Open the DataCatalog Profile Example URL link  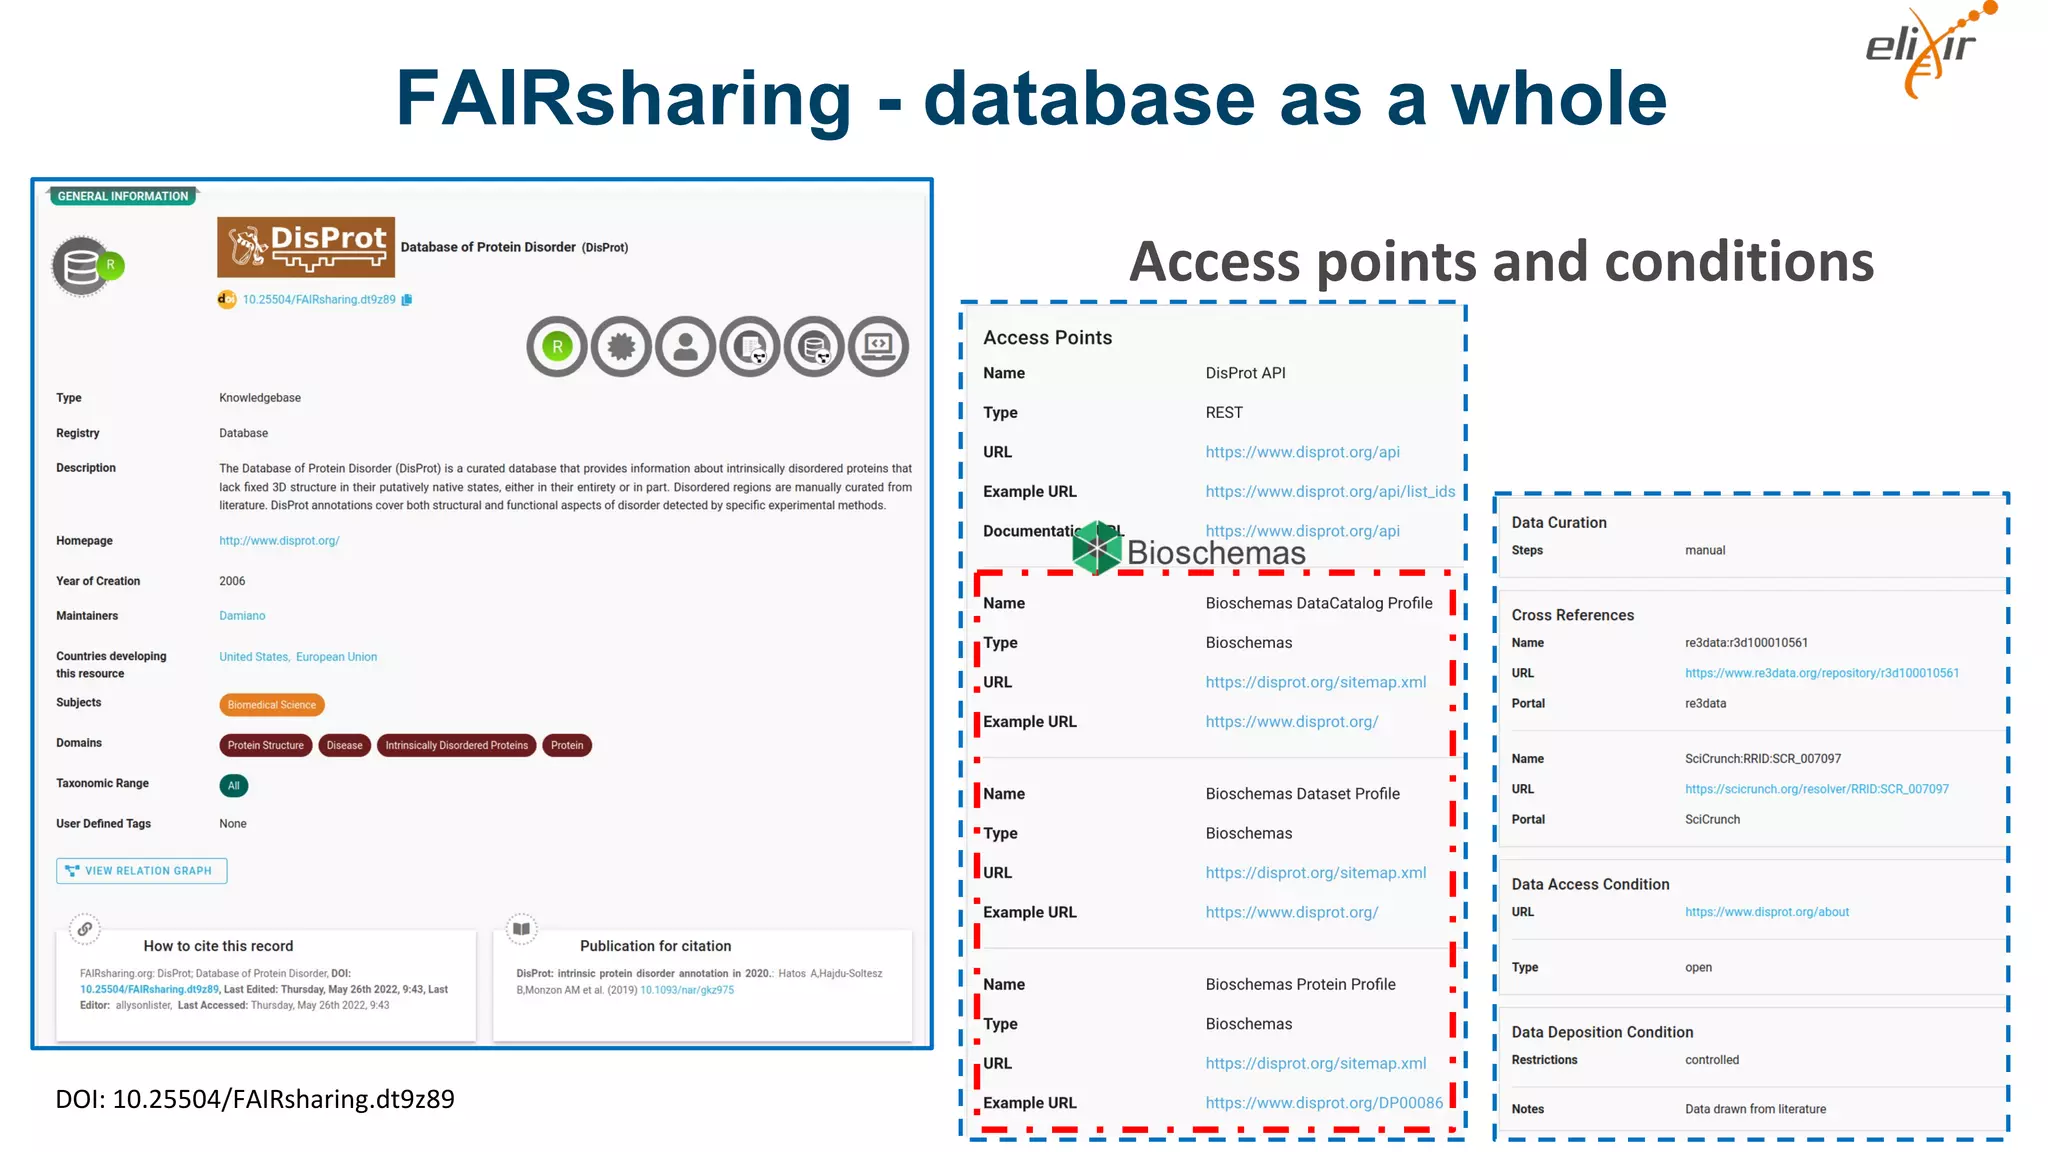(1292, 722)
